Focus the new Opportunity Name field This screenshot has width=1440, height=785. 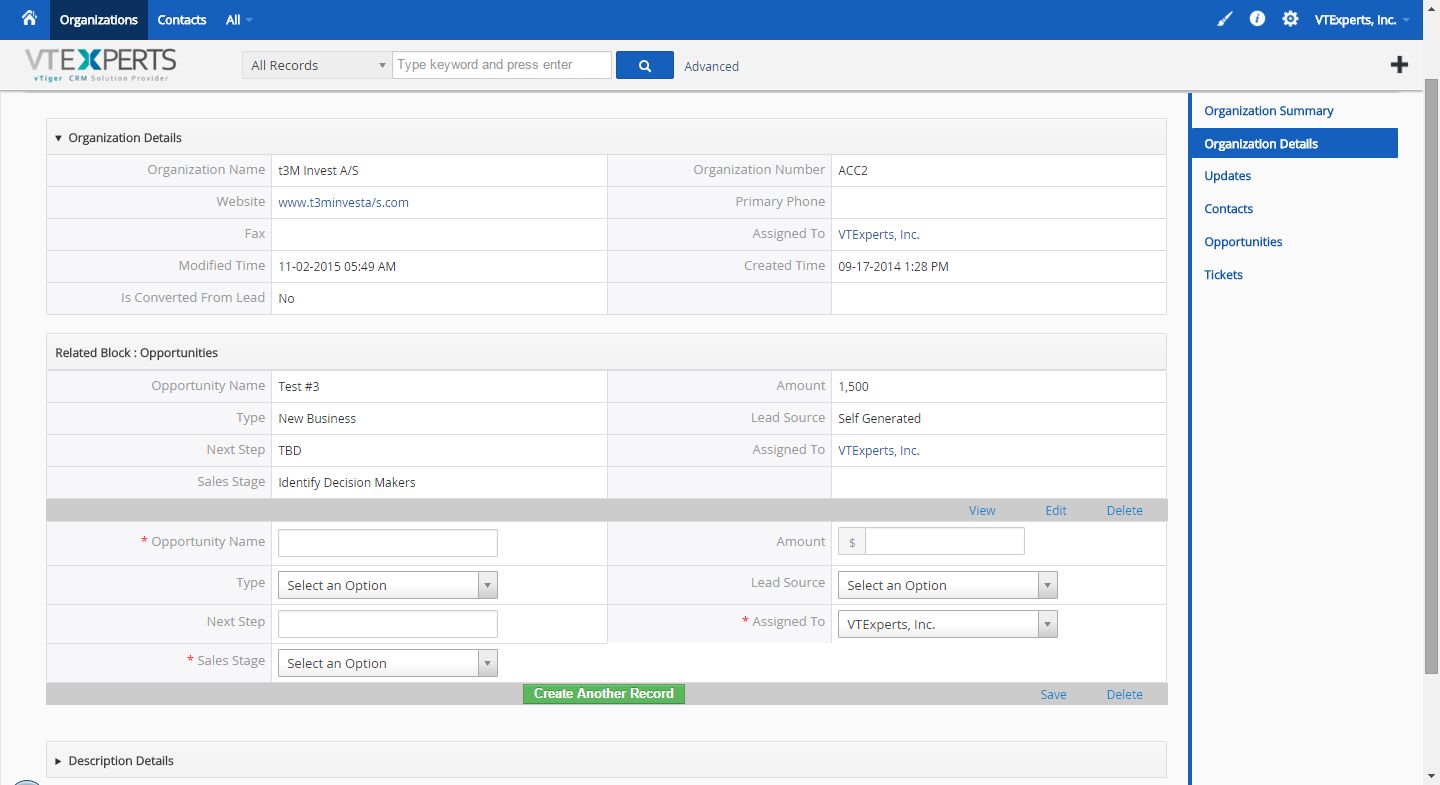click(388, 543)
